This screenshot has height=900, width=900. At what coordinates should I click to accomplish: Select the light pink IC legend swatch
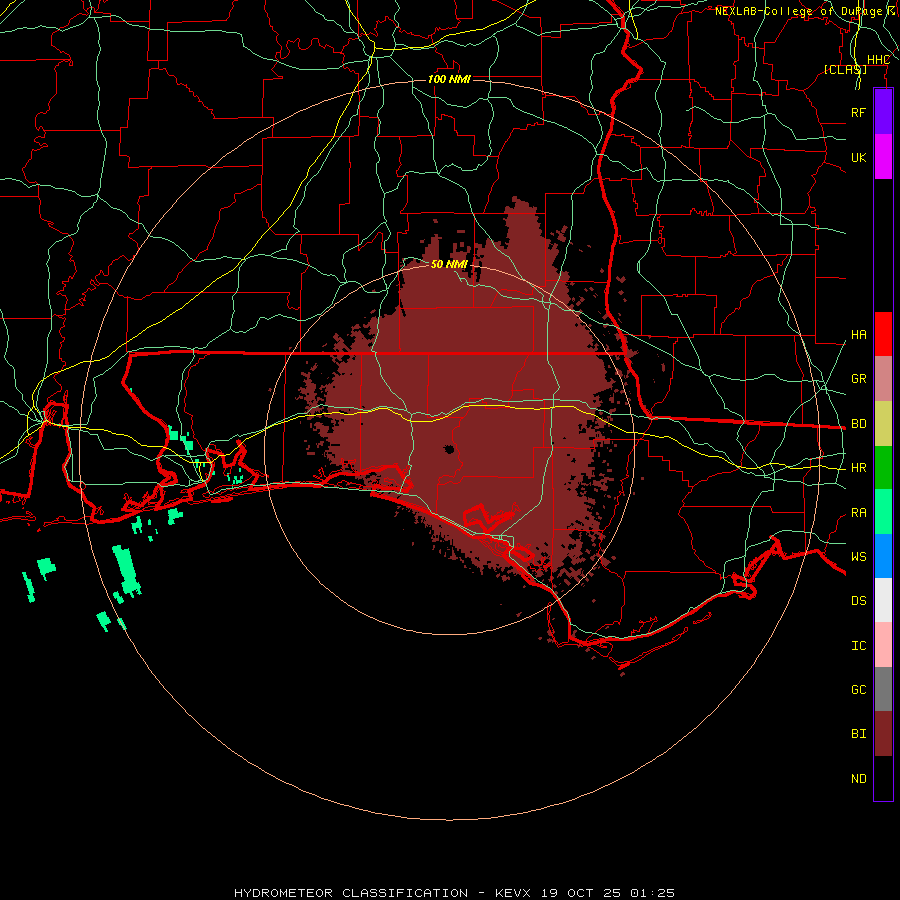[883, 645]
